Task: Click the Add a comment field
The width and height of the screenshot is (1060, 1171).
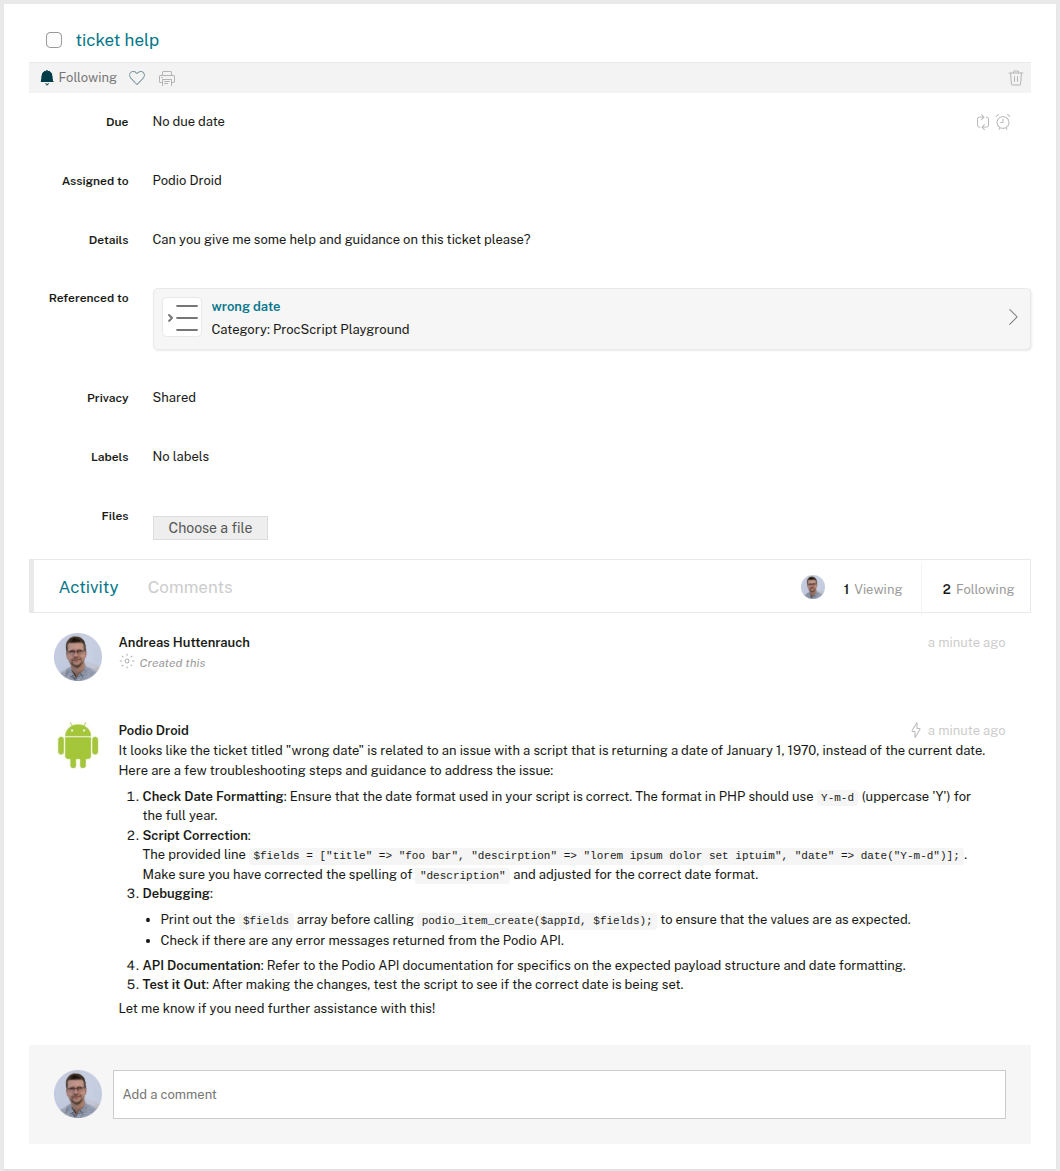Action: point(559,1094)
